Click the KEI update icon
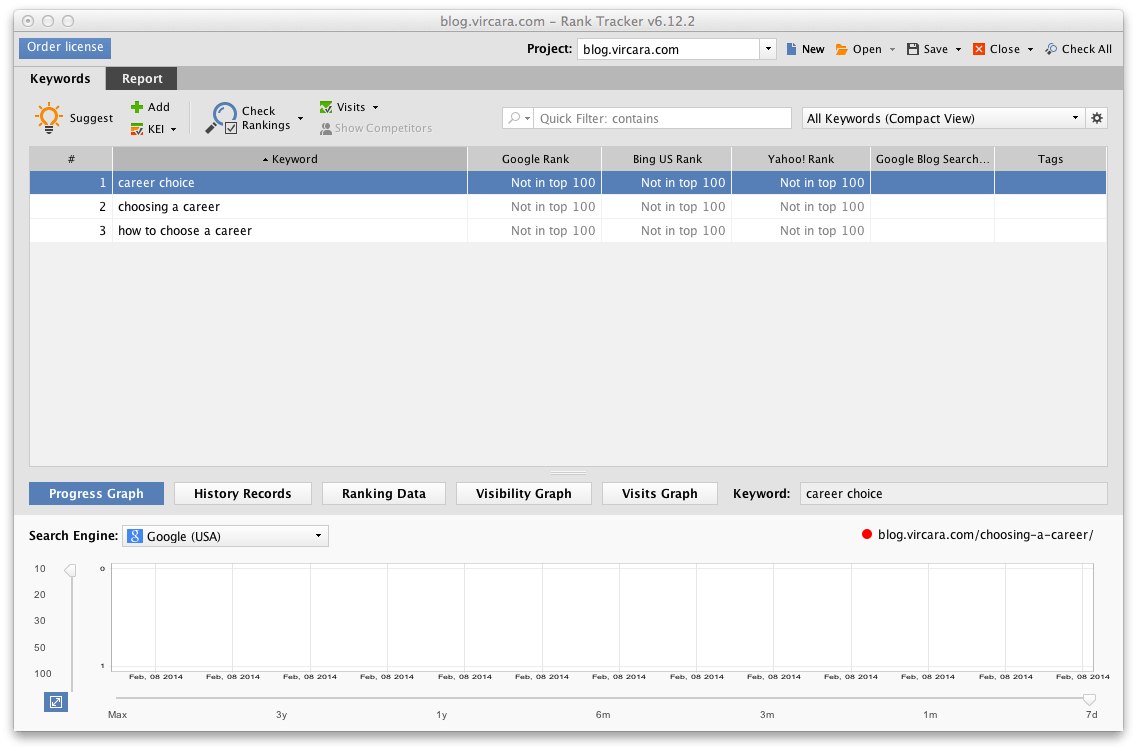 136,129
